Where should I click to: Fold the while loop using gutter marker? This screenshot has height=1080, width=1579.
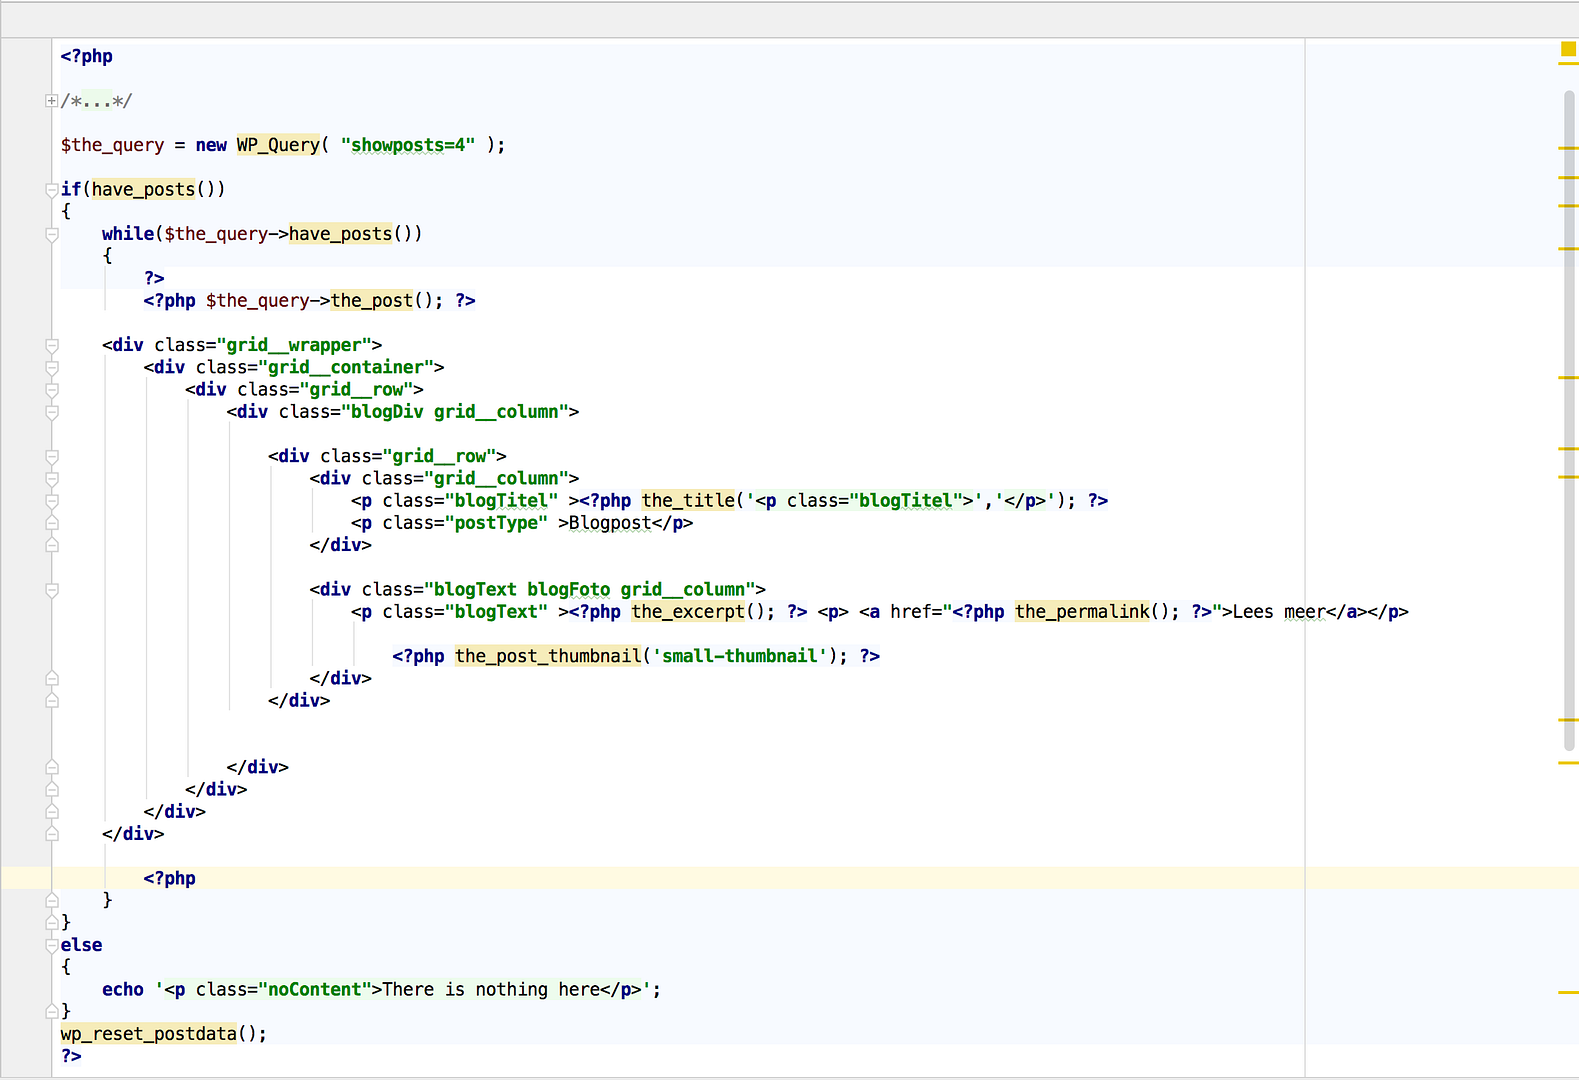pos(51,234)
